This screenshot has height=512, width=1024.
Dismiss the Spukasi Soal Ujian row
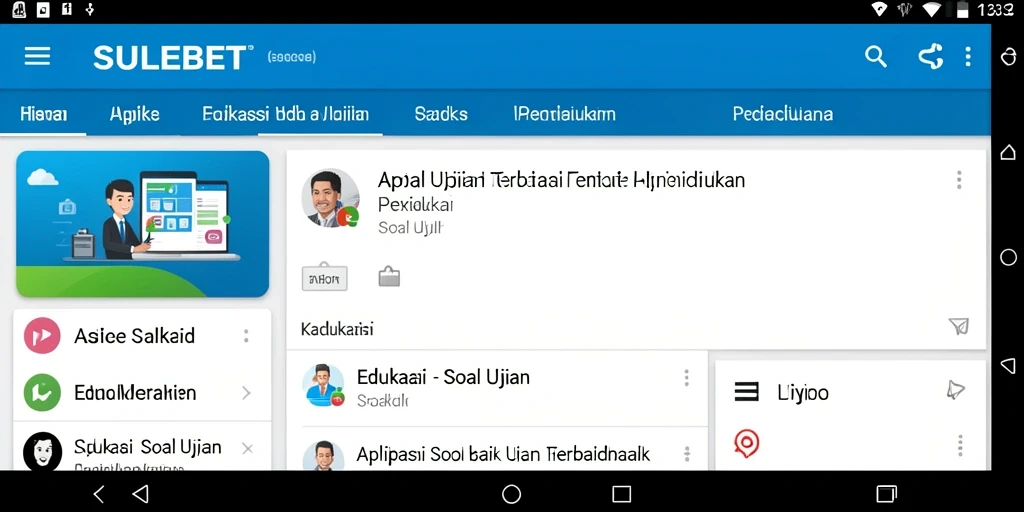(247, 448)
